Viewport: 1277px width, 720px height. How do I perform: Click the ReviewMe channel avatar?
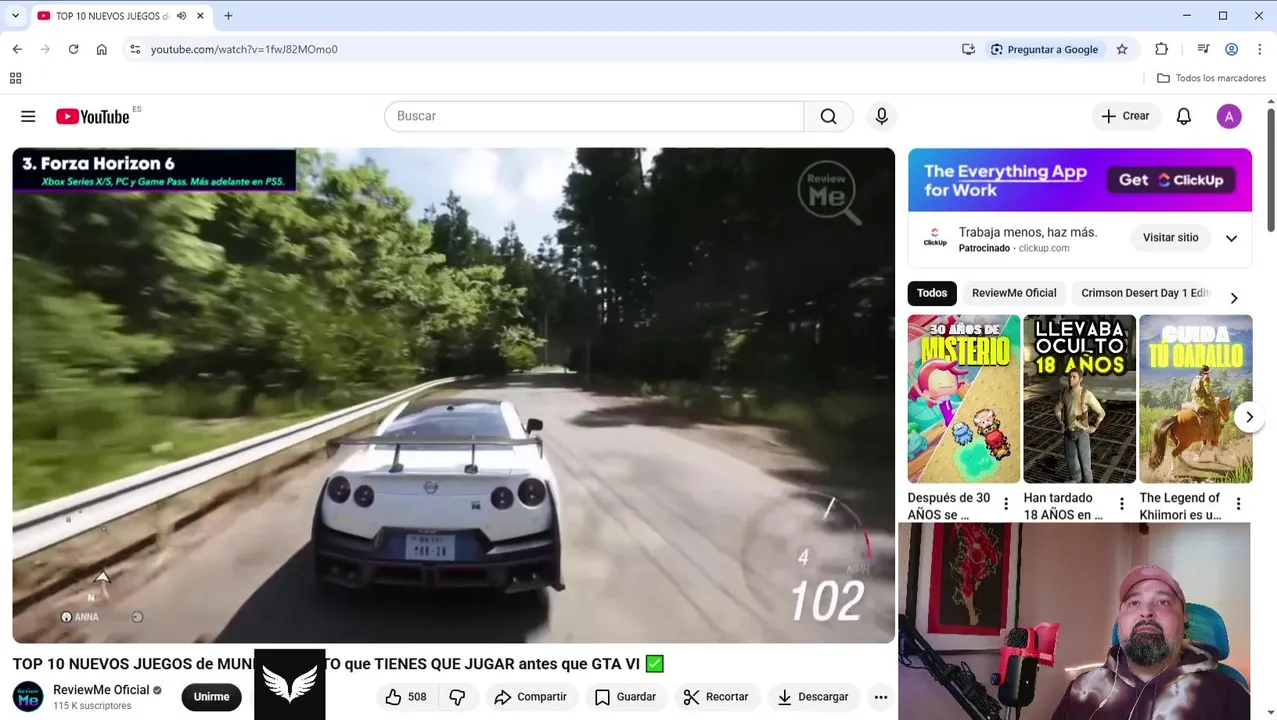28,697
